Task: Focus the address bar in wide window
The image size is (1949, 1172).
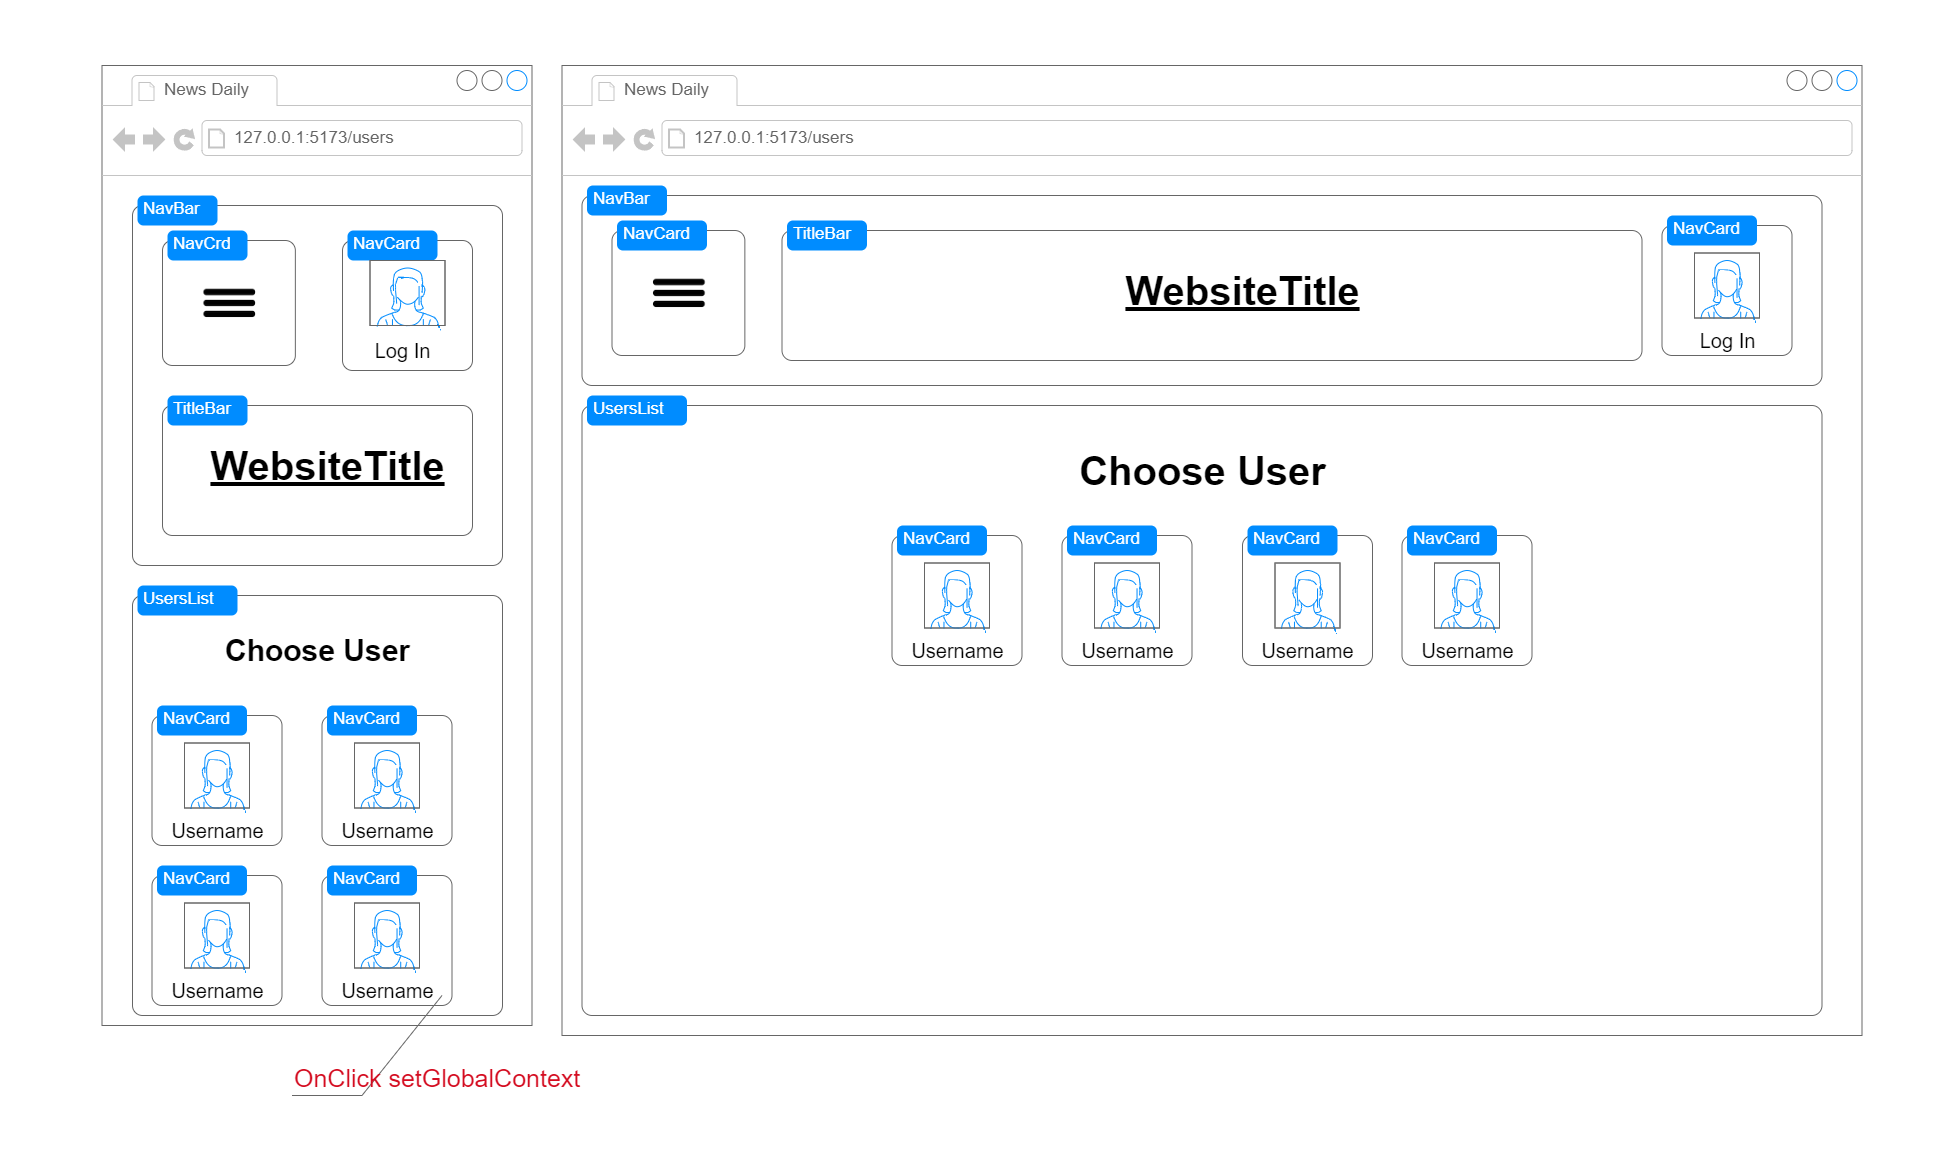Action: point(1257,138)
